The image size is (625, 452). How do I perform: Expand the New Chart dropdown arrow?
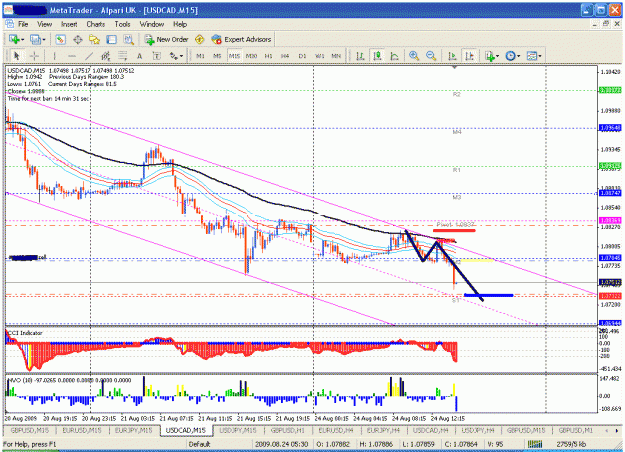[22, 39]
